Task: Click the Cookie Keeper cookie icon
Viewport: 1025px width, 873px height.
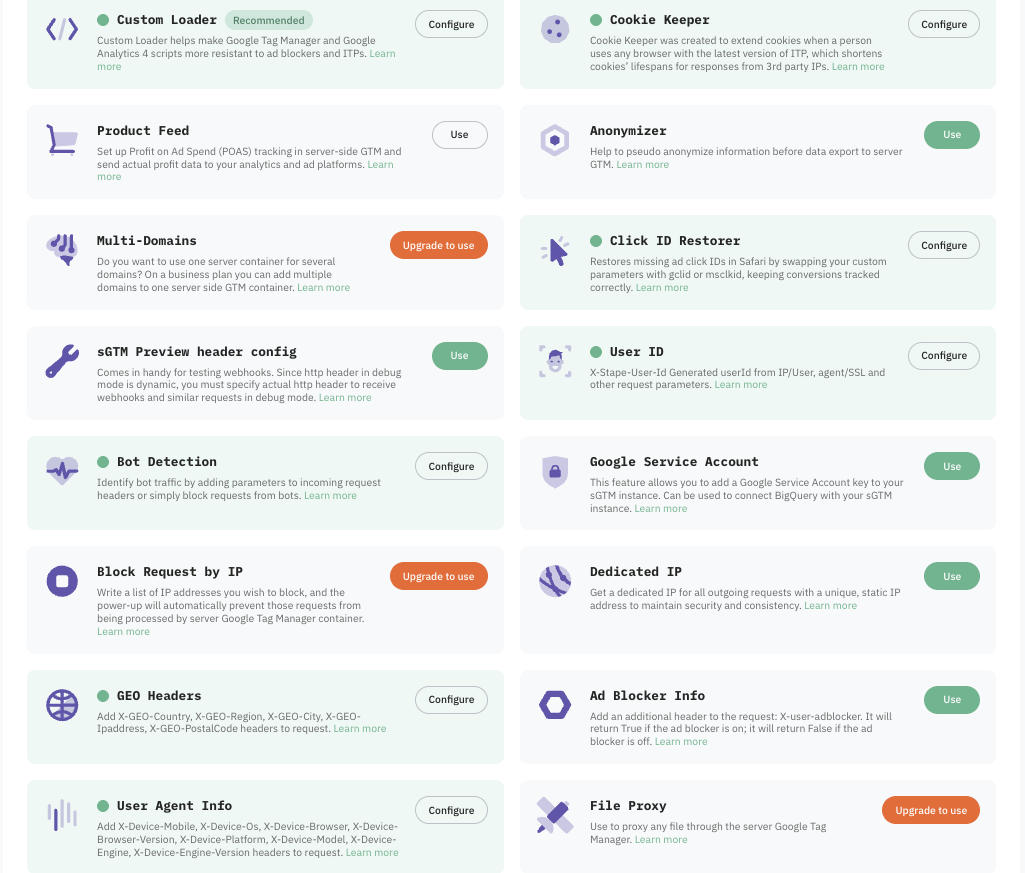Action: pyautogui.click(x=555, y=29)
